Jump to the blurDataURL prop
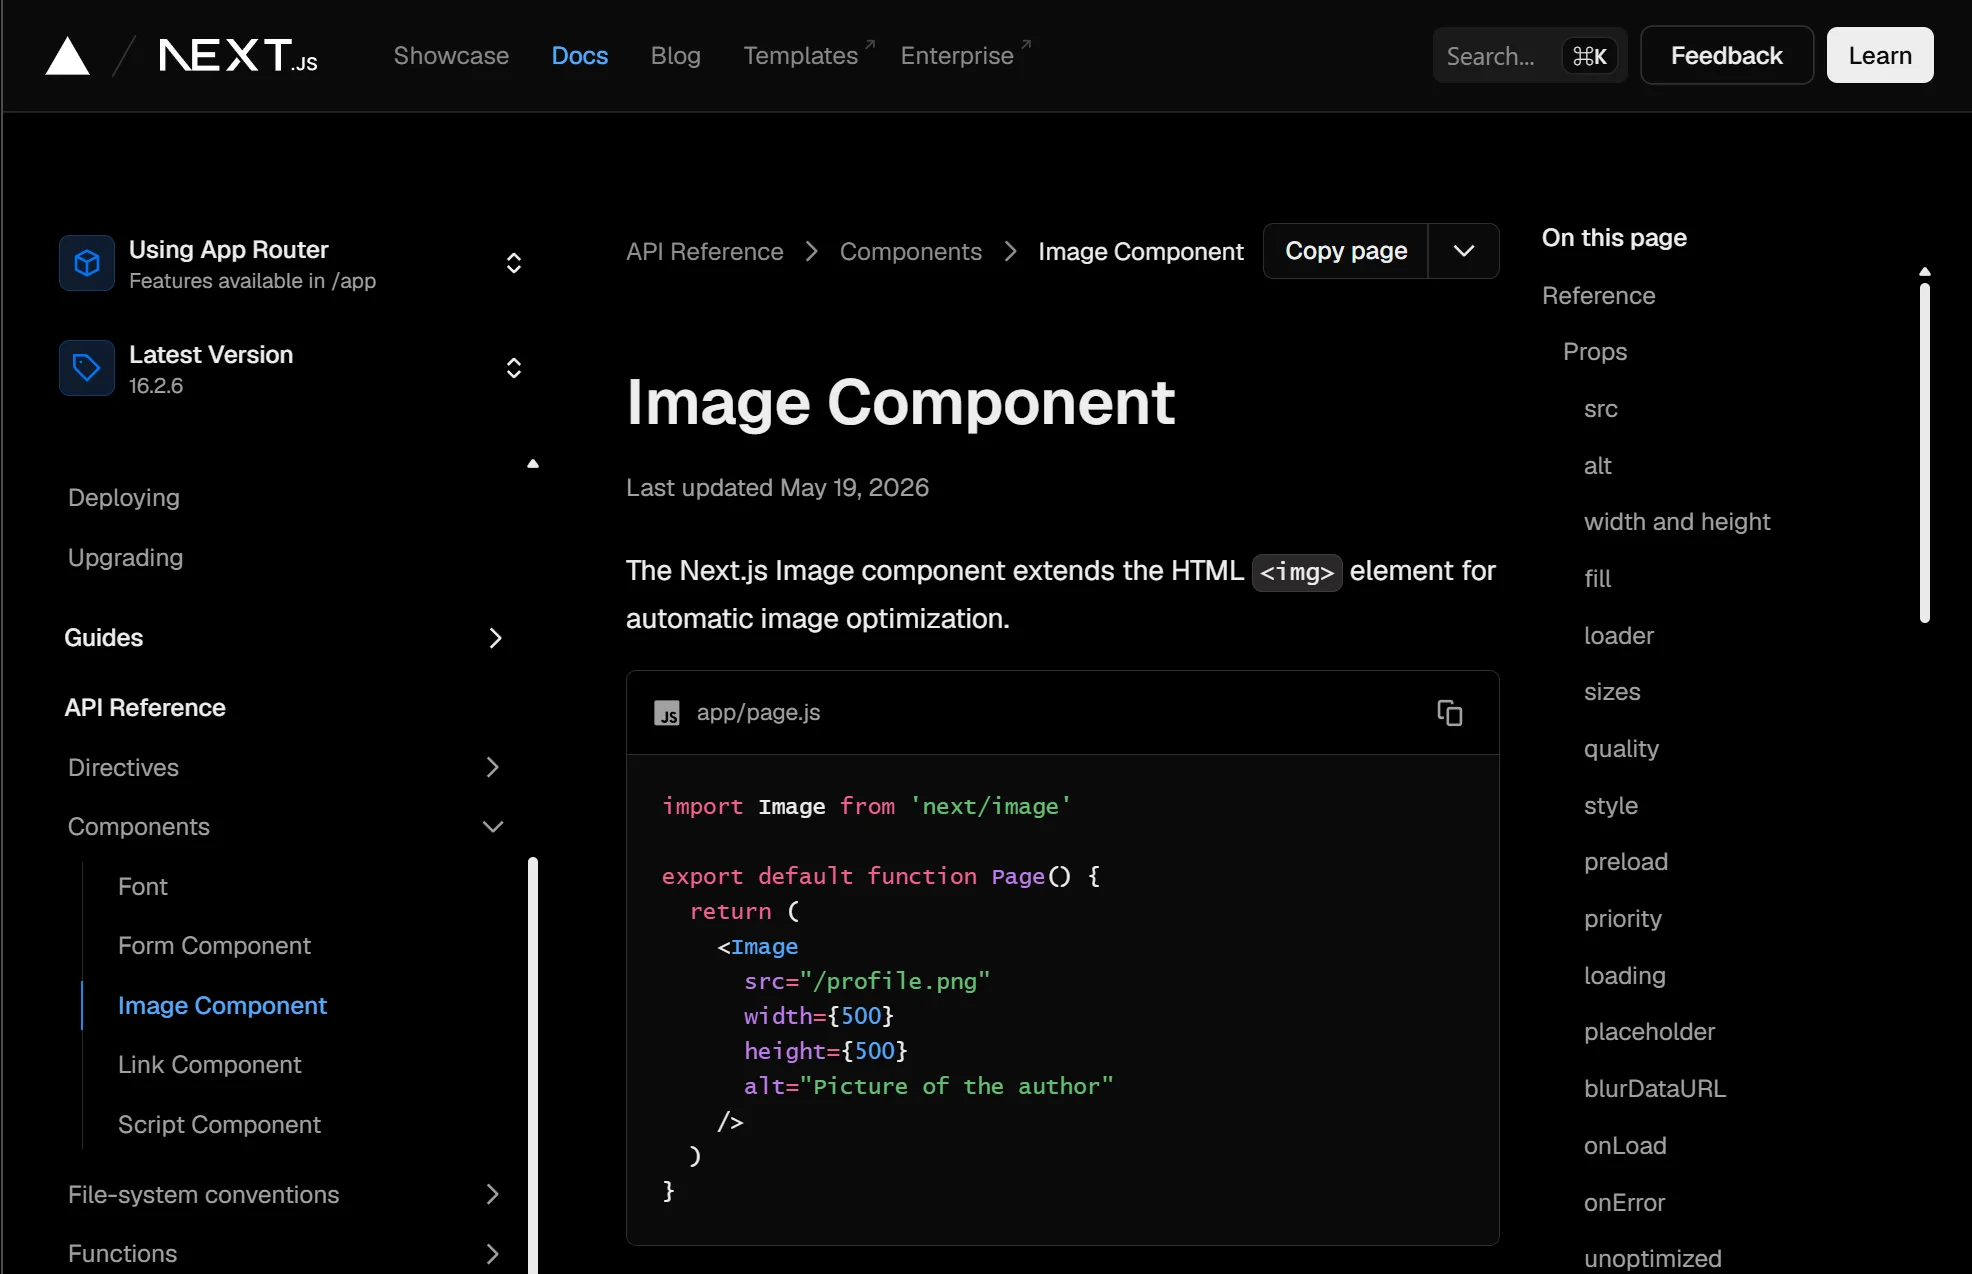This screenshot has height=1274, width=1972. 1655,1089
